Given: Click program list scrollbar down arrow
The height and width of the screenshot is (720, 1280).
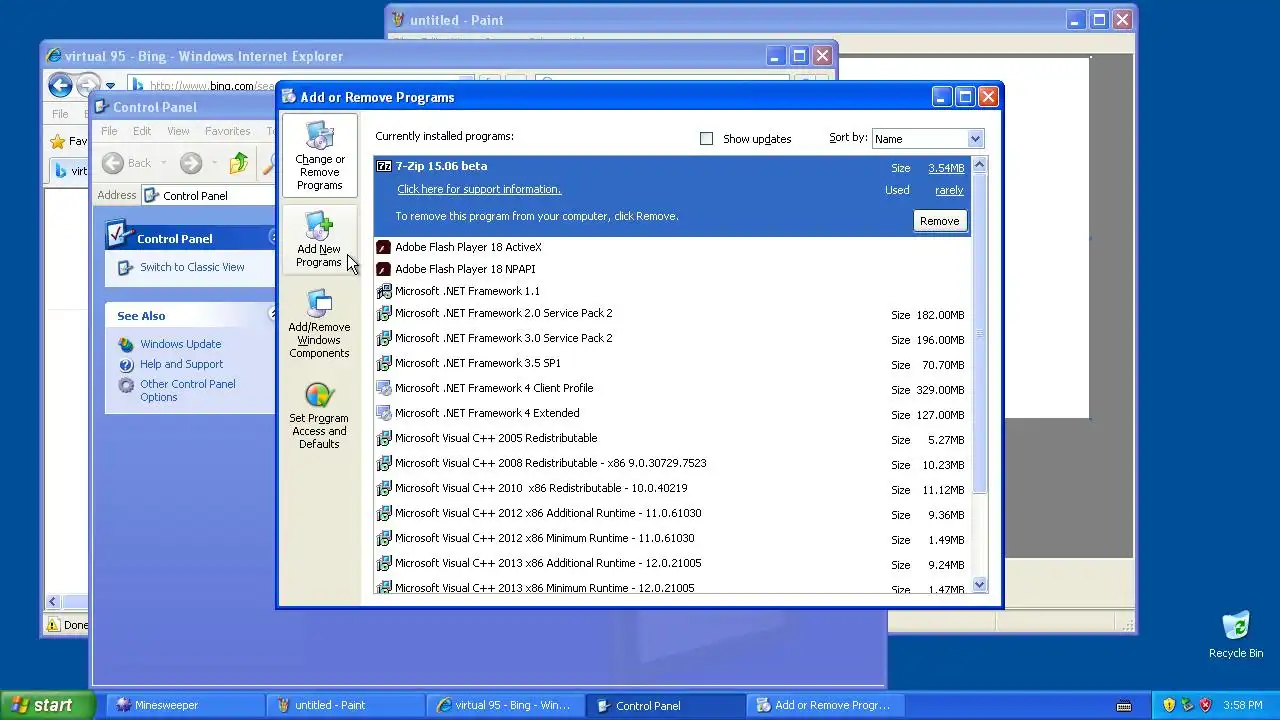Looking at the screenshot, I should click(x=979, y=585).
